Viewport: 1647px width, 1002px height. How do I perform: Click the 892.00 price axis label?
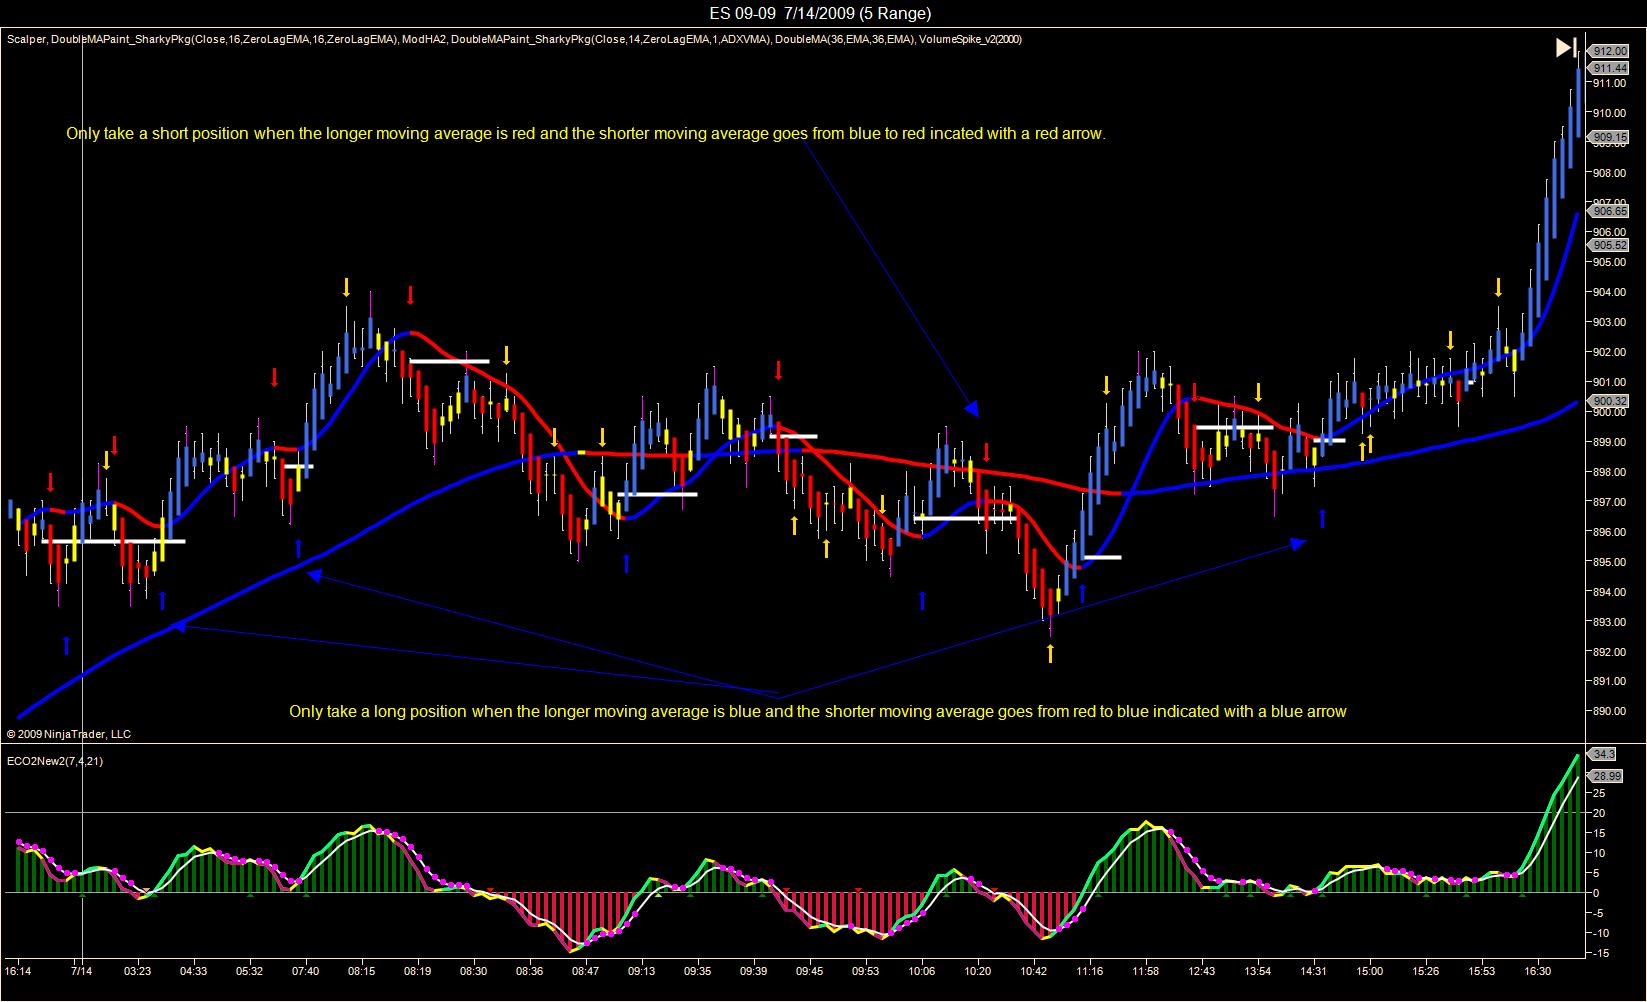[x=1609, y=652]
